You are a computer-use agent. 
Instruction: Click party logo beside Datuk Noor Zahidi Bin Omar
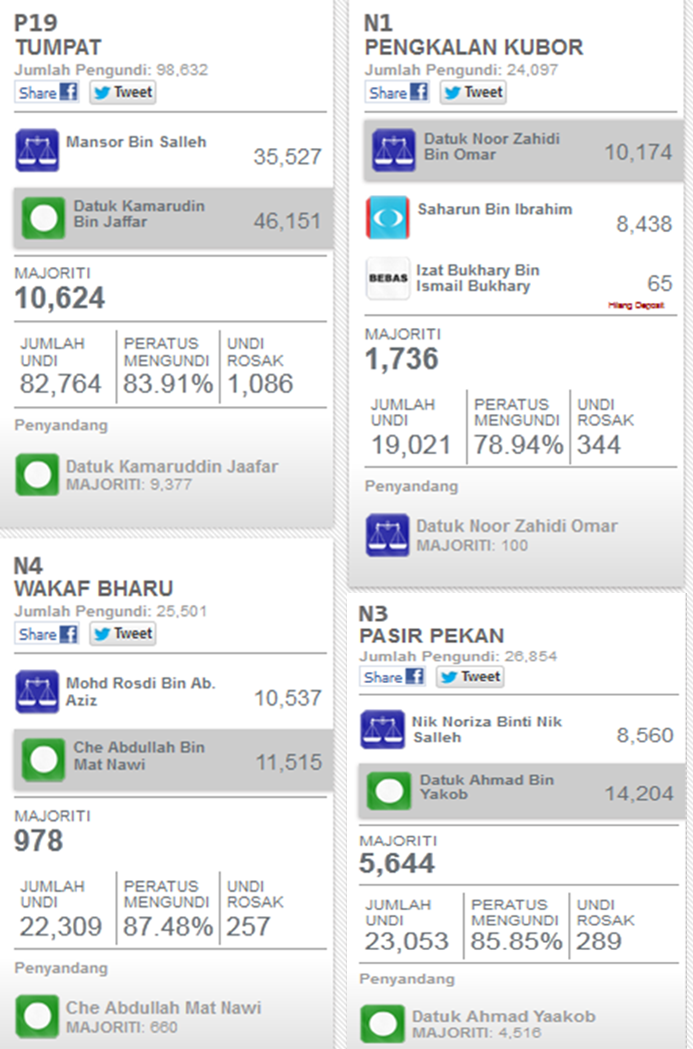394,150
